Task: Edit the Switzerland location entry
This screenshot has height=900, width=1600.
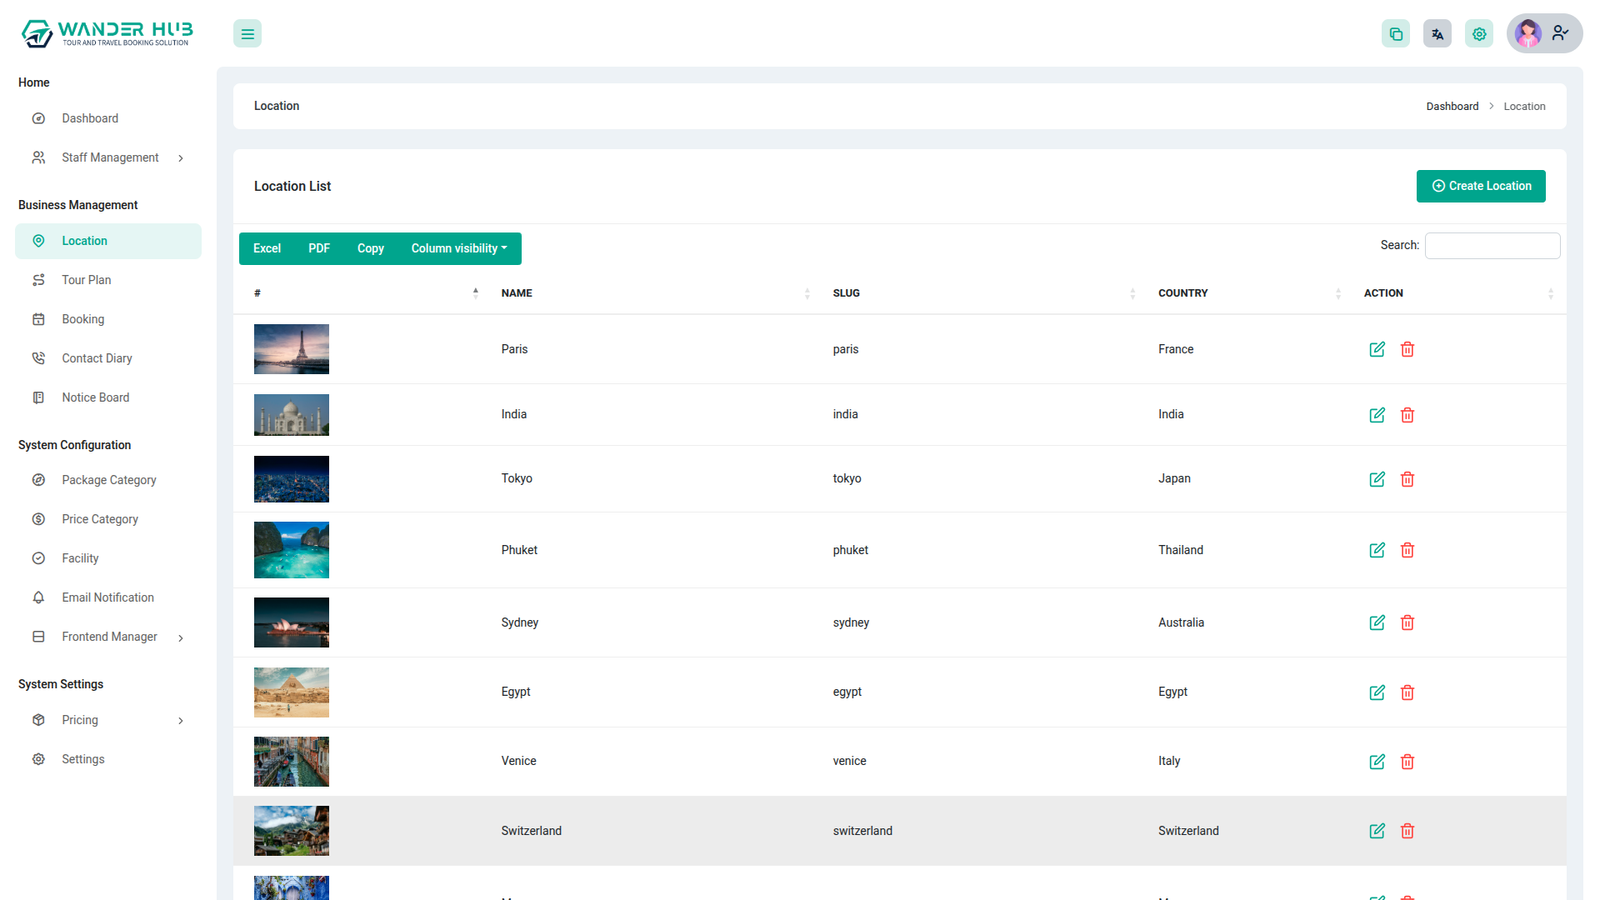Action: [1377, 831]
